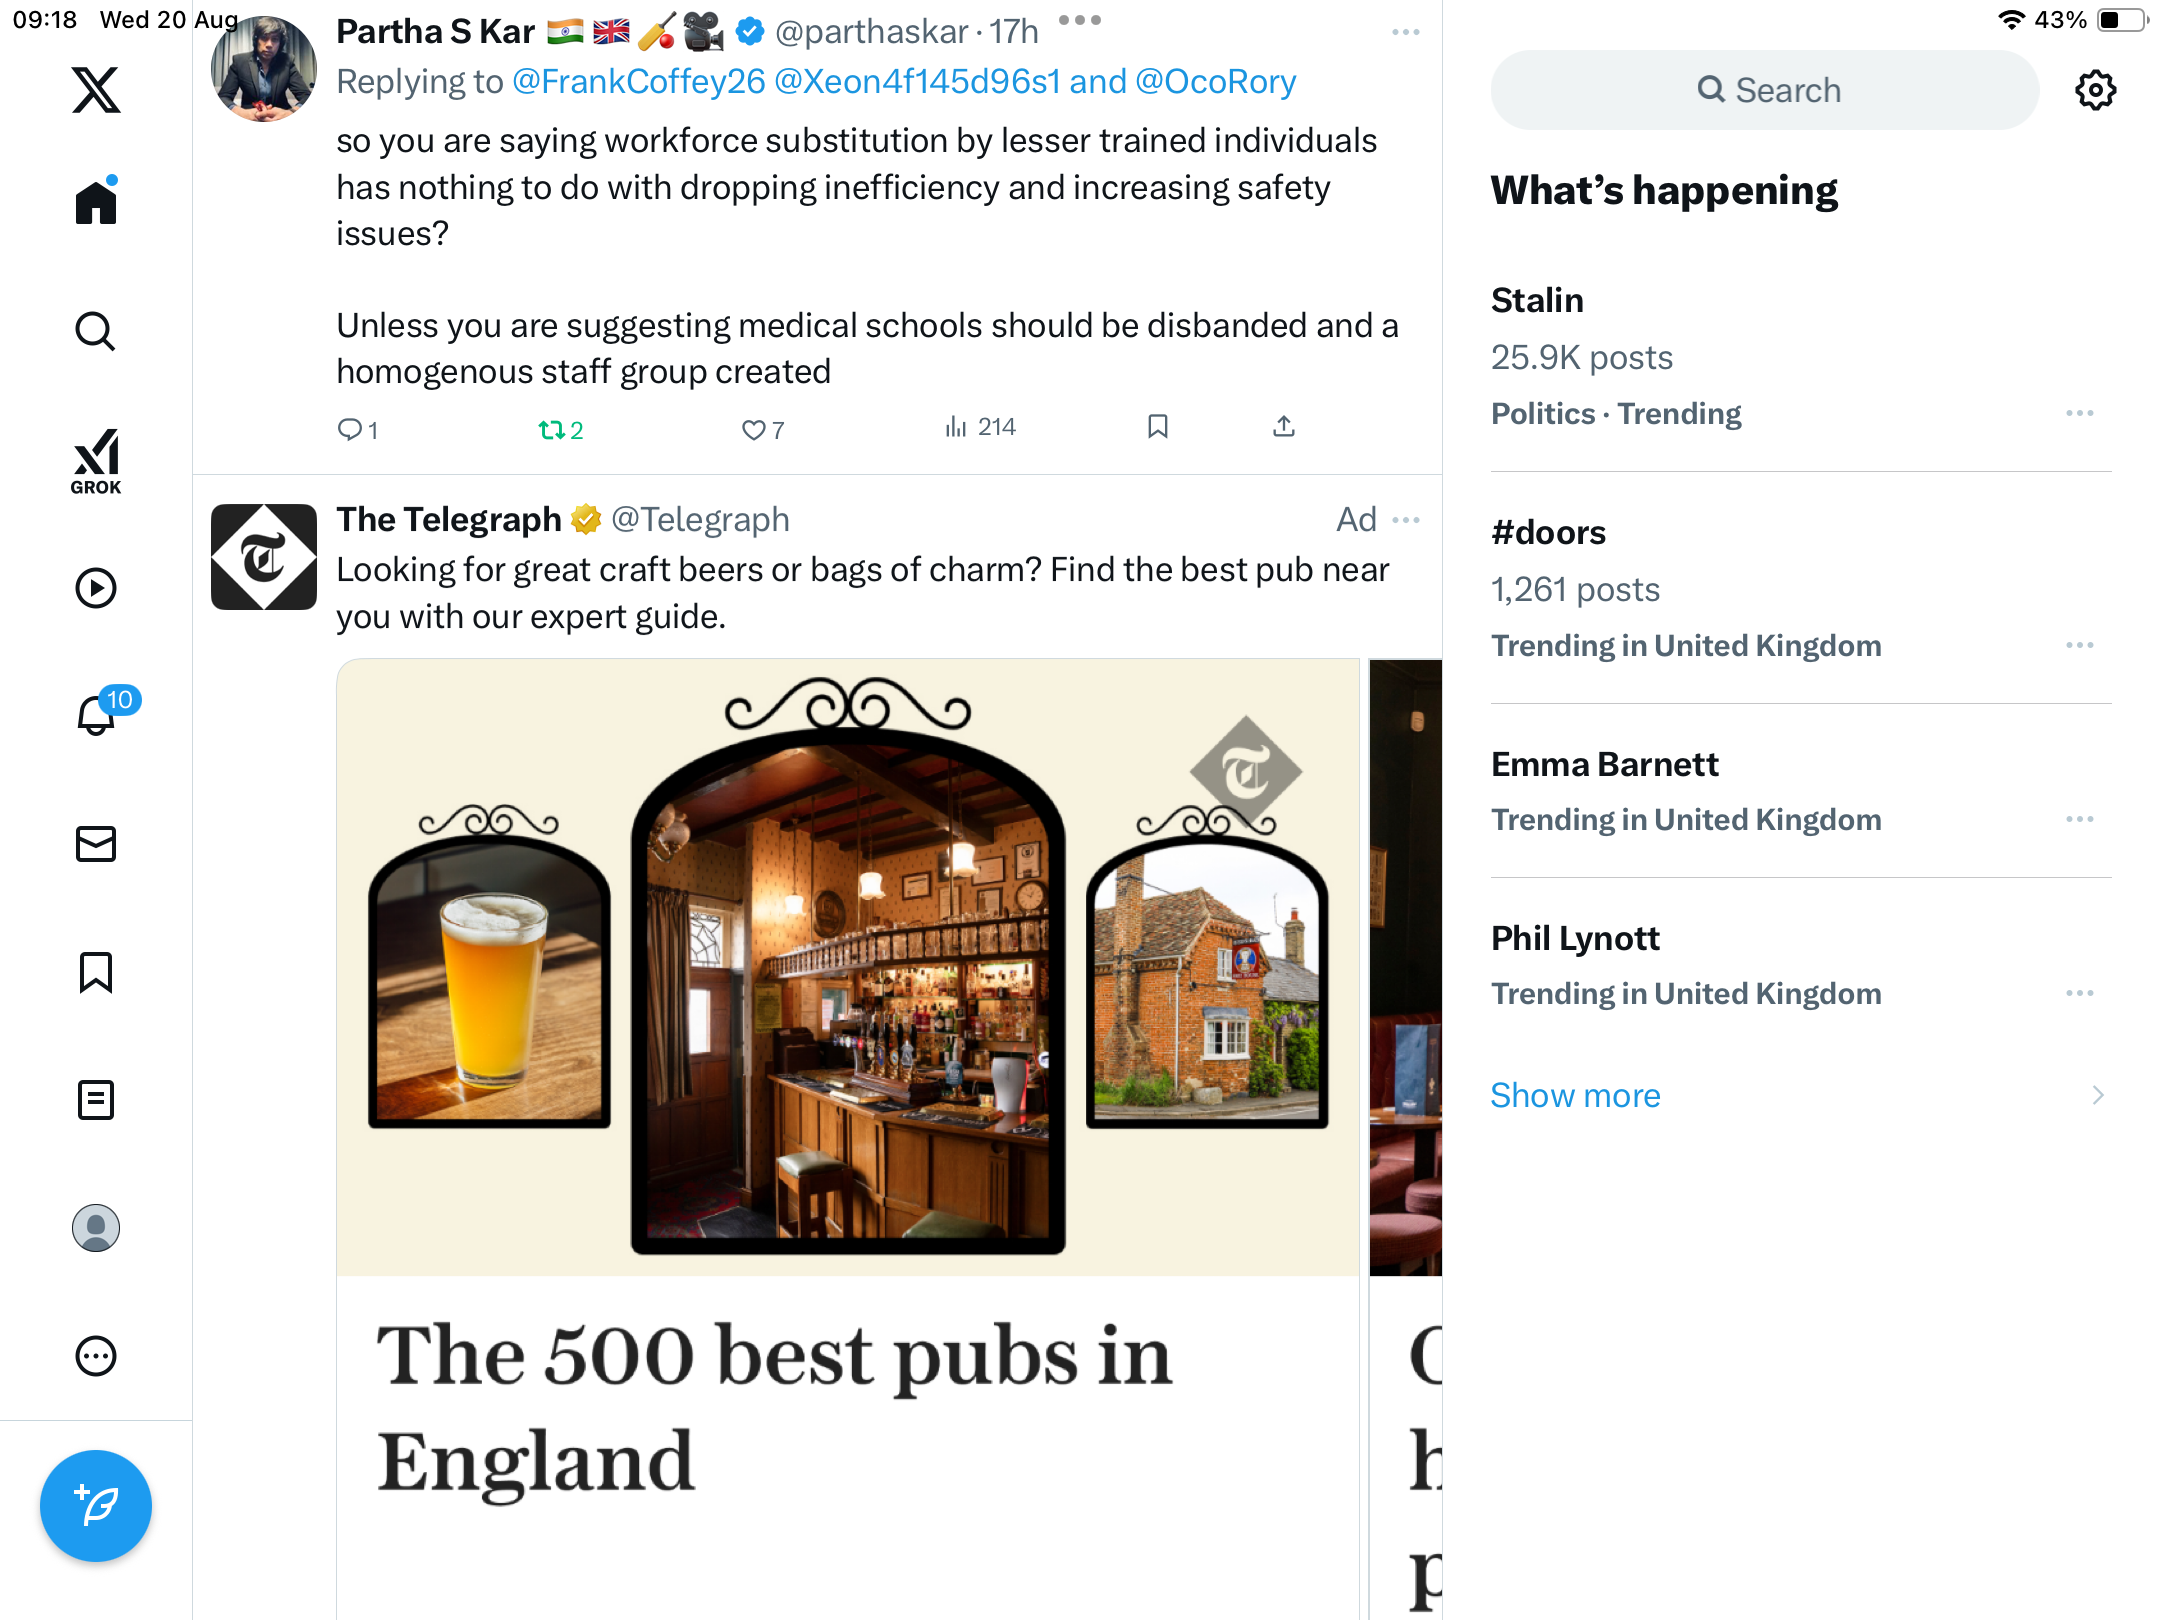Image resolution: width=2160 pixels, height=1620 pixels.
Task: Open the sidebar Bookmarks tab
Action: (96, 972)
